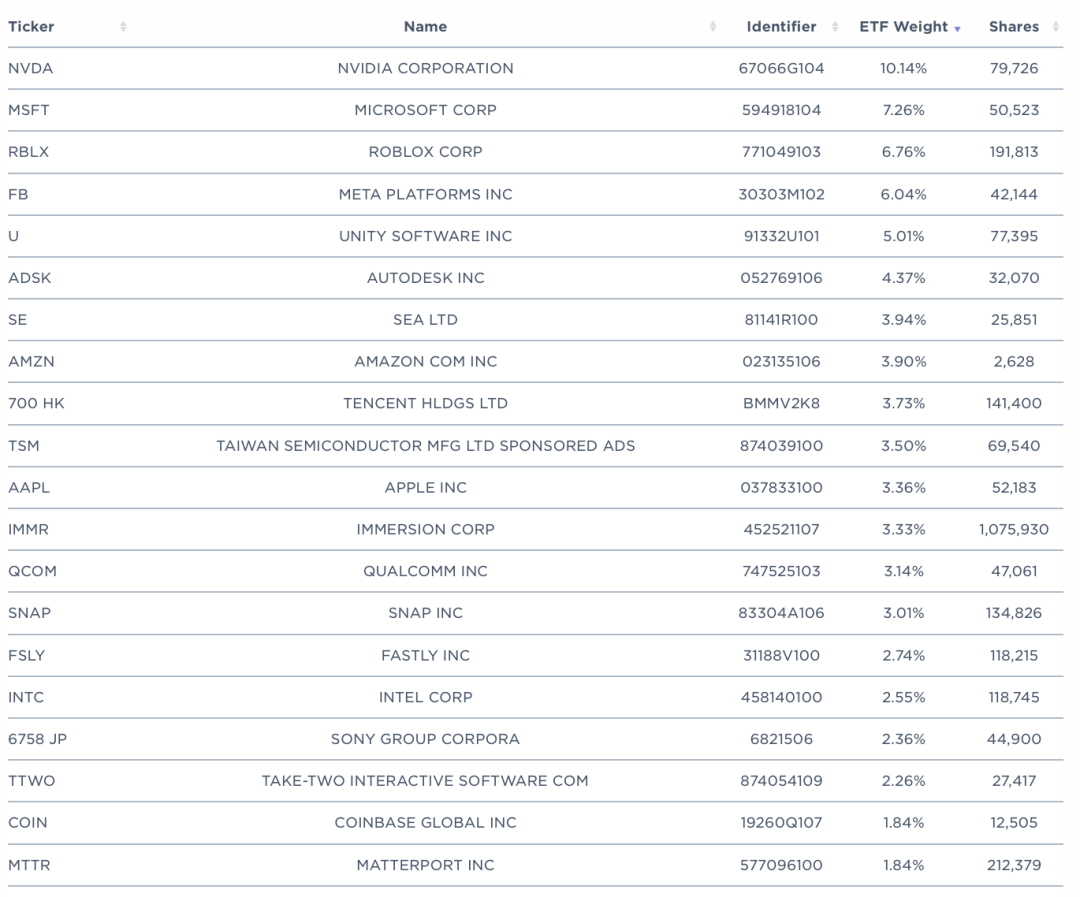Click NVIDIA CORPORATION name

(x=425, y=69)
